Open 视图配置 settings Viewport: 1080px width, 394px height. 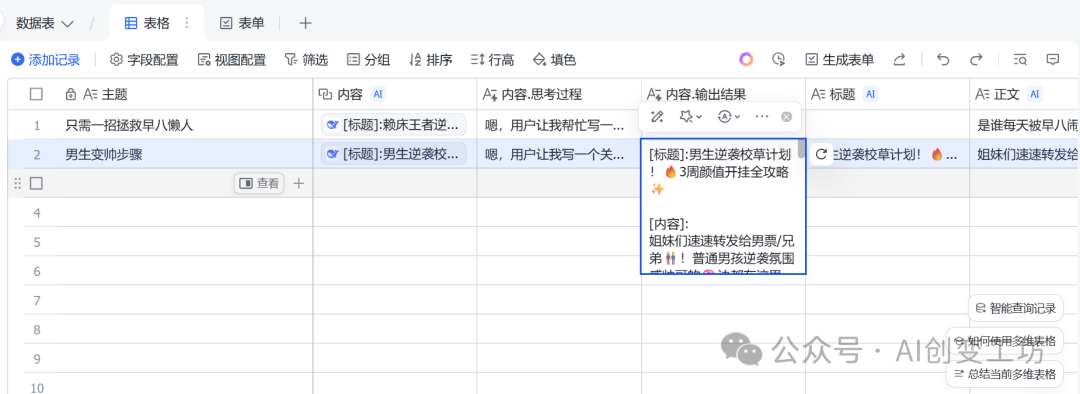click(x=231, y=60)
